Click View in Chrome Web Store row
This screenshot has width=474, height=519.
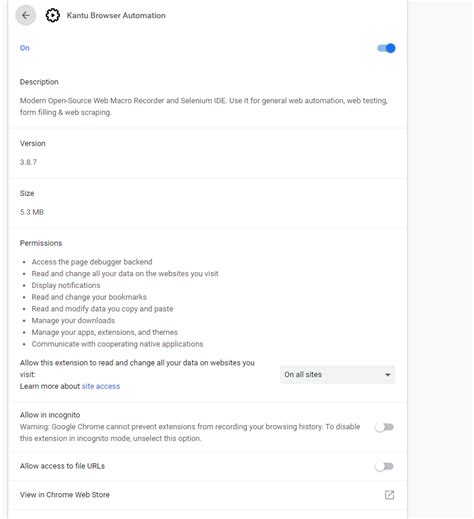pyautogui.click(x=207, y=495)
